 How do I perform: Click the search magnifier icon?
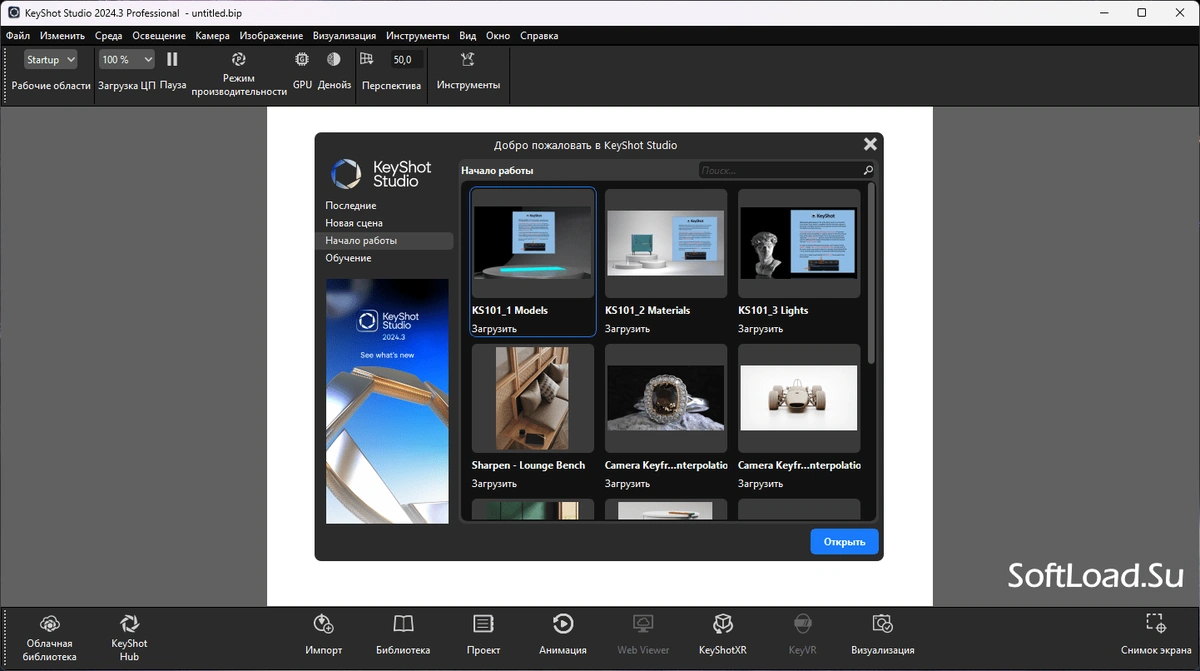point(868,171)
